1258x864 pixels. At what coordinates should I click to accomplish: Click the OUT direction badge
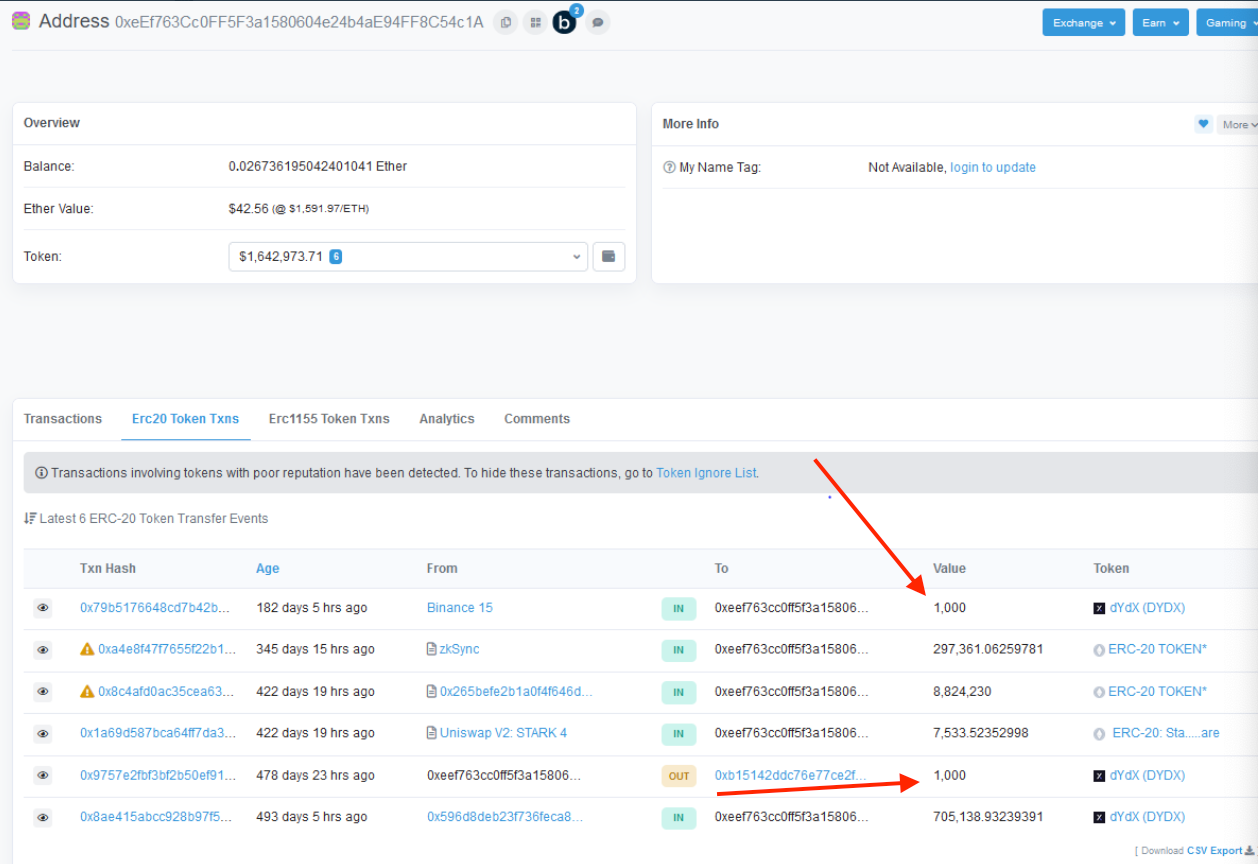point(678,775)
